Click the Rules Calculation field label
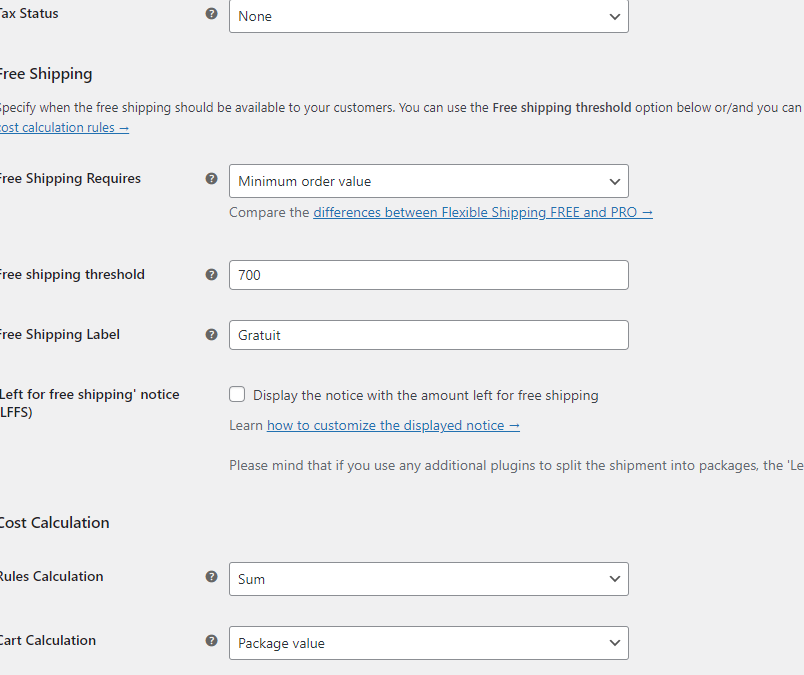 [51, 577]
